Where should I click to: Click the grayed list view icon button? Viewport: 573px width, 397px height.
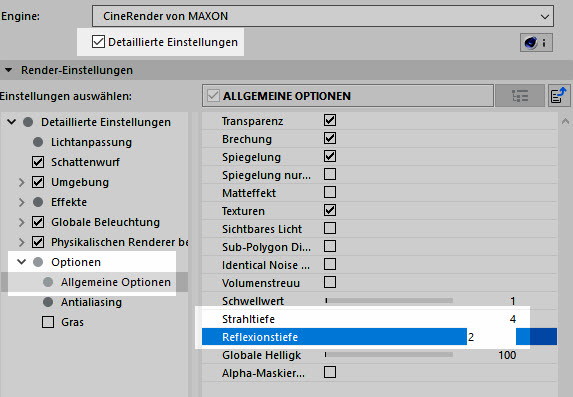pos(520,96)
